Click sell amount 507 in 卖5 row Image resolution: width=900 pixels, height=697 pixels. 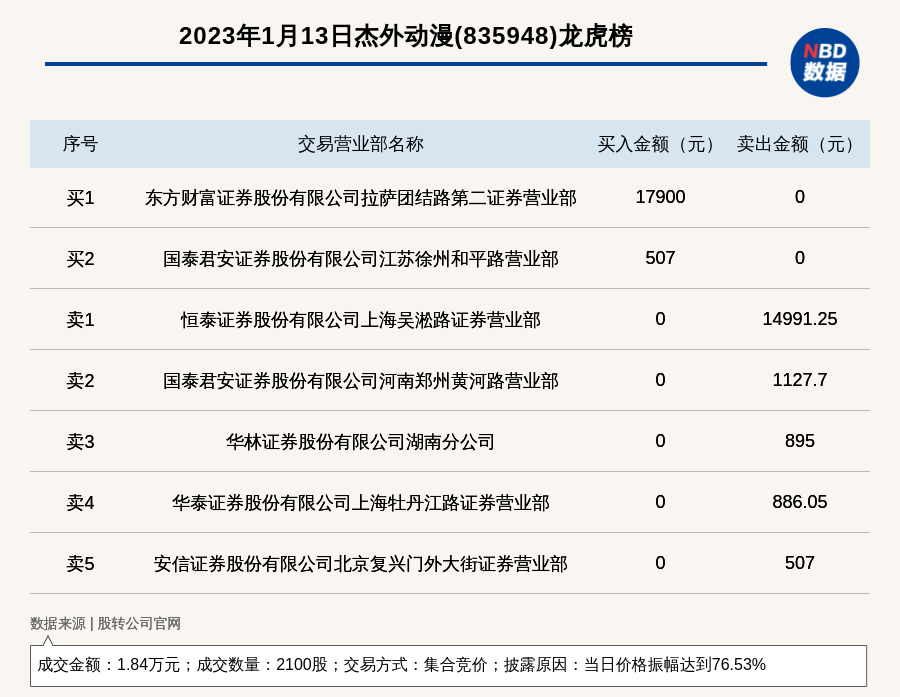pyautogui.click(x=800, y=563)
